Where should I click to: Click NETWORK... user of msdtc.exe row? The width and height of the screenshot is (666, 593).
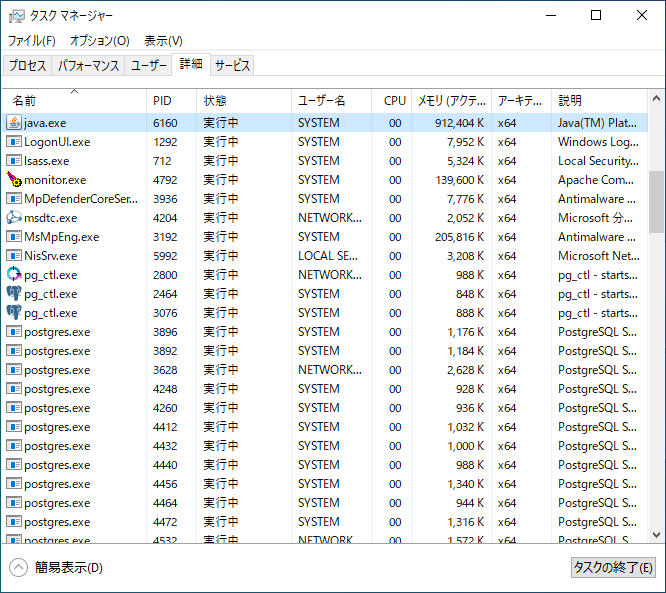(330, 217)
